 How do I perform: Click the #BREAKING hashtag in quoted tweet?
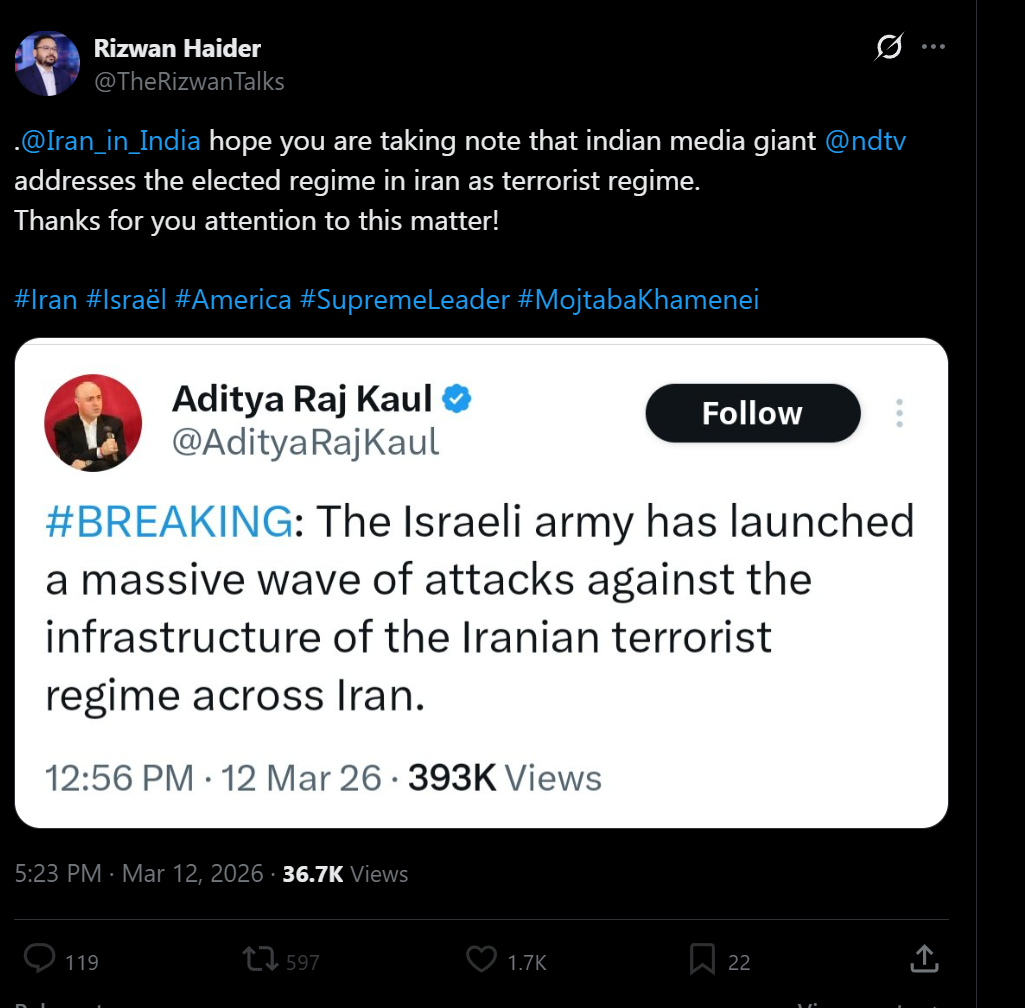click(169, 522)
